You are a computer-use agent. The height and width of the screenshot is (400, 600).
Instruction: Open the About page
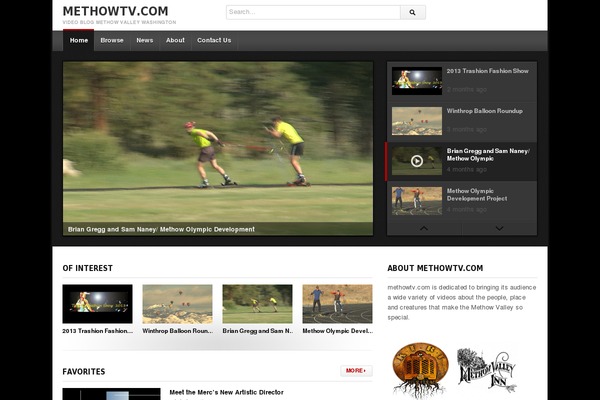click(175, 40)
